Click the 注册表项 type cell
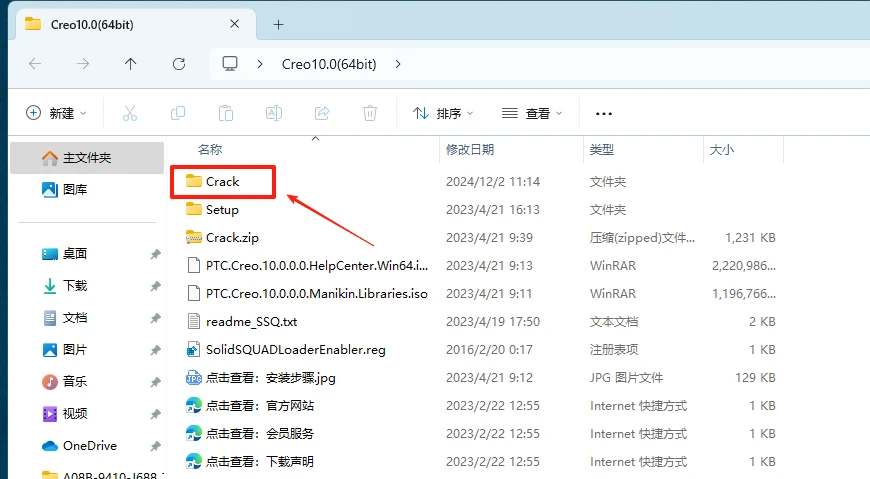The width and height of the screenshot is (870, 479). [x=614, y=349]
